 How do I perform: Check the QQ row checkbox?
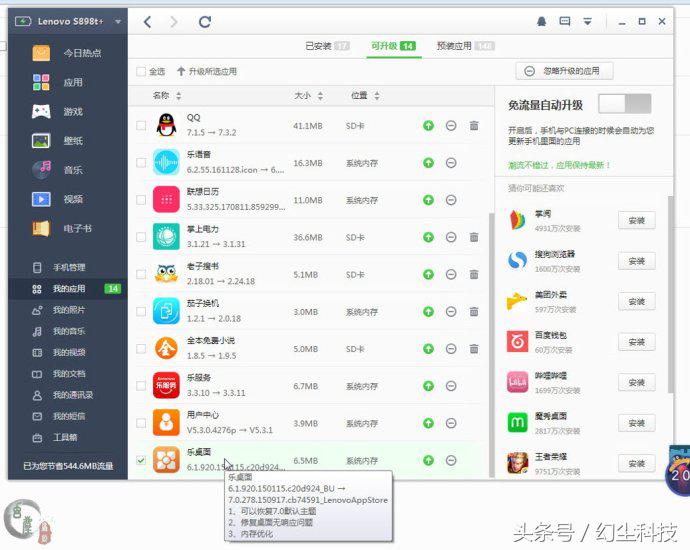coord(141,125)
